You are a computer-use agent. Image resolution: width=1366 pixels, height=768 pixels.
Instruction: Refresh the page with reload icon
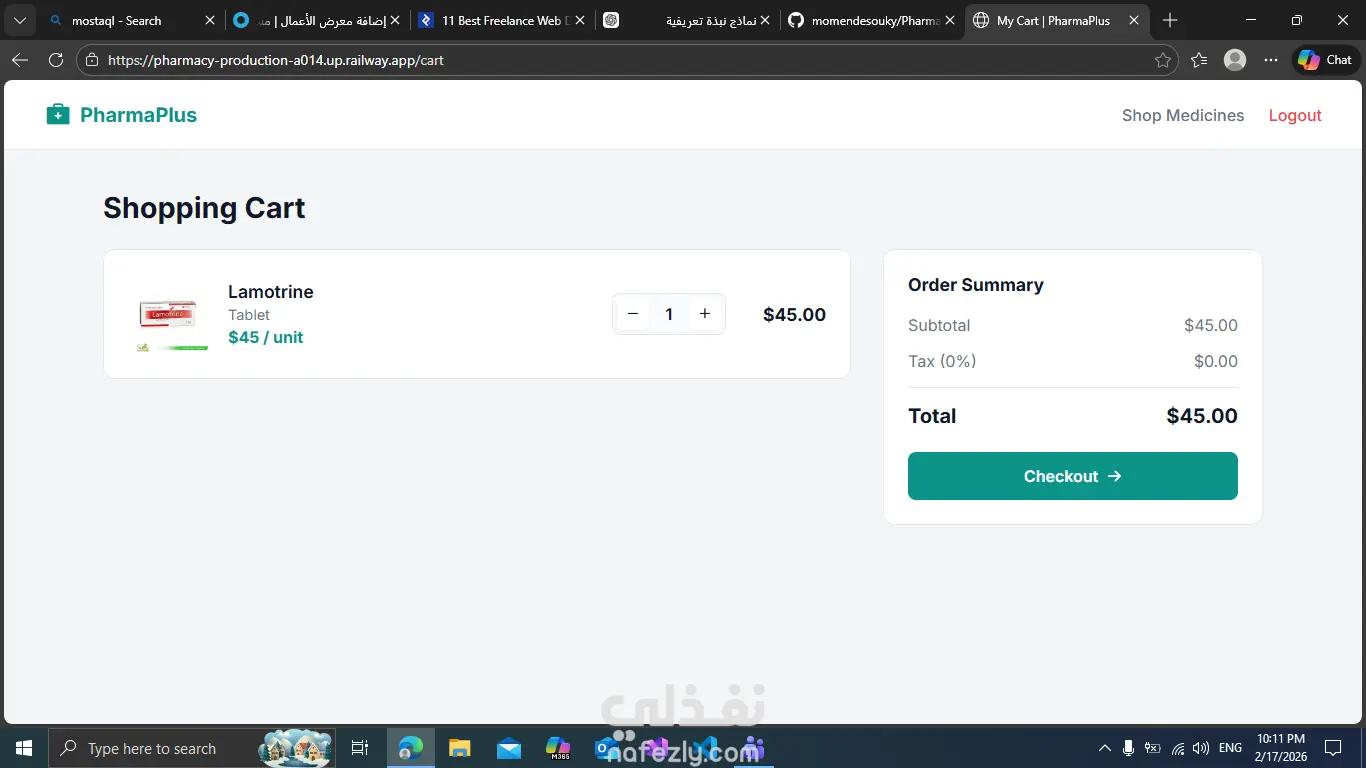click(x=56, y=60)
